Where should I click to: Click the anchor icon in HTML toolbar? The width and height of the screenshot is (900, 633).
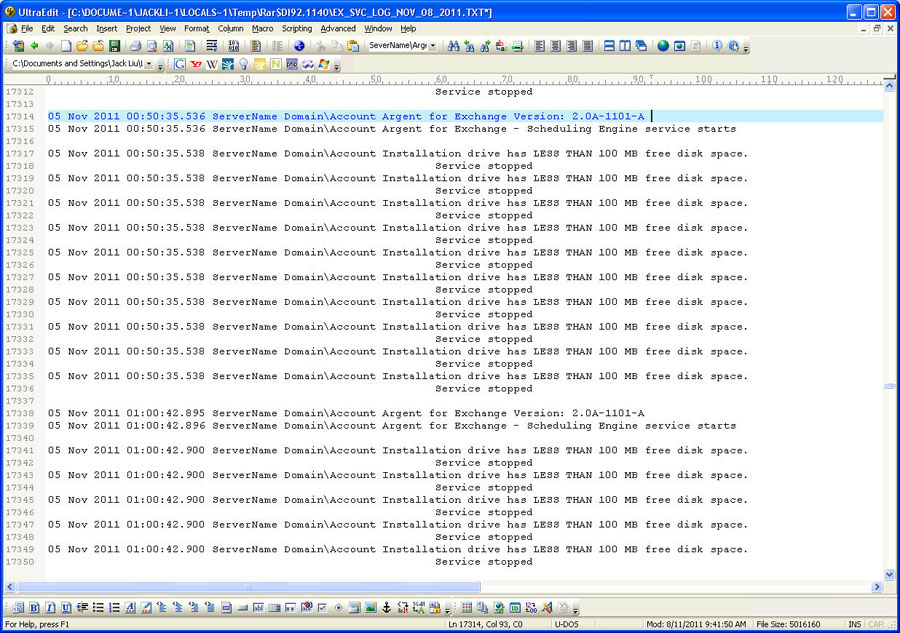pos(388,608)
